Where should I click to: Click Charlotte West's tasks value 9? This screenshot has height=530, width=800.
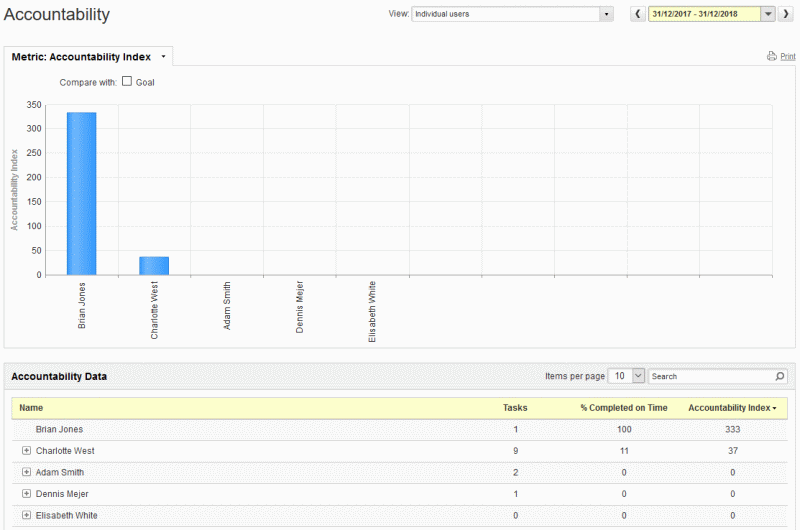click(515, 450)
